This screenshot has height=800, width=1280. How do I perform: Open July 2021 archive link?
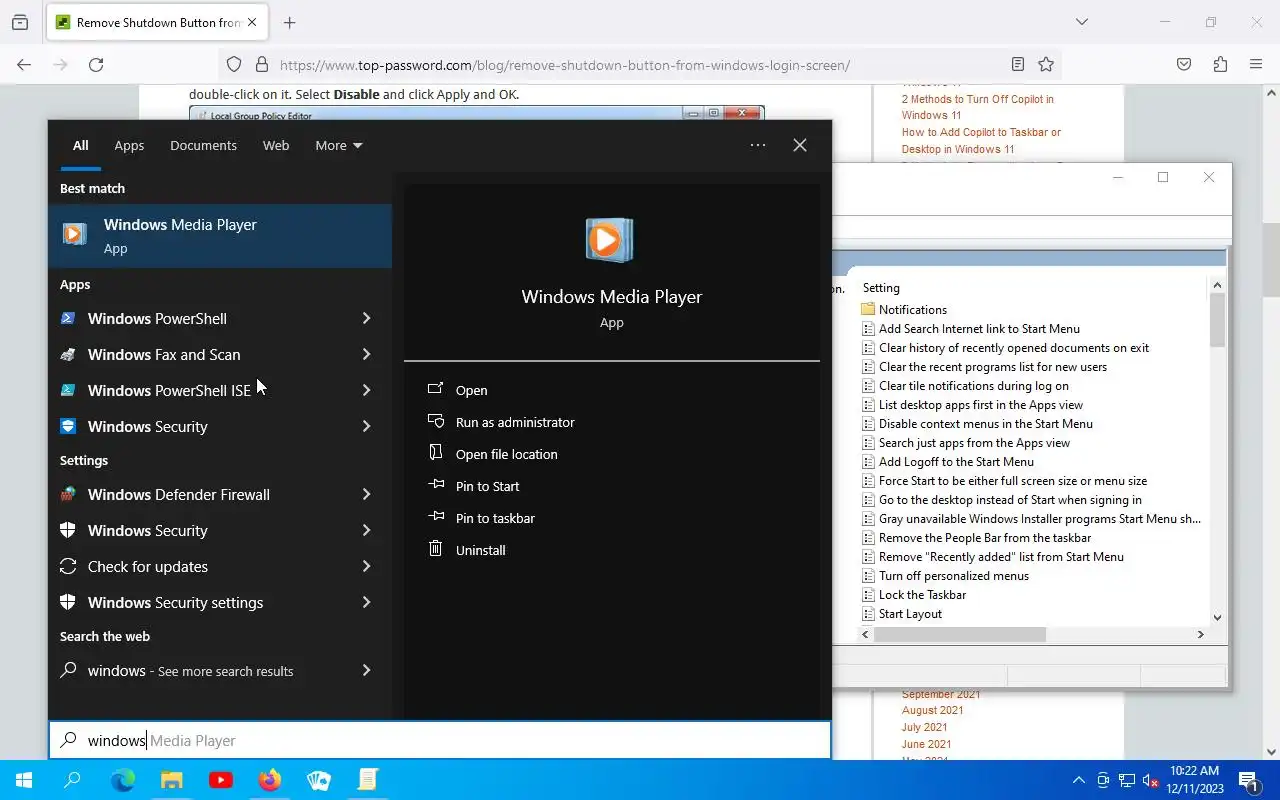(924, 727)
